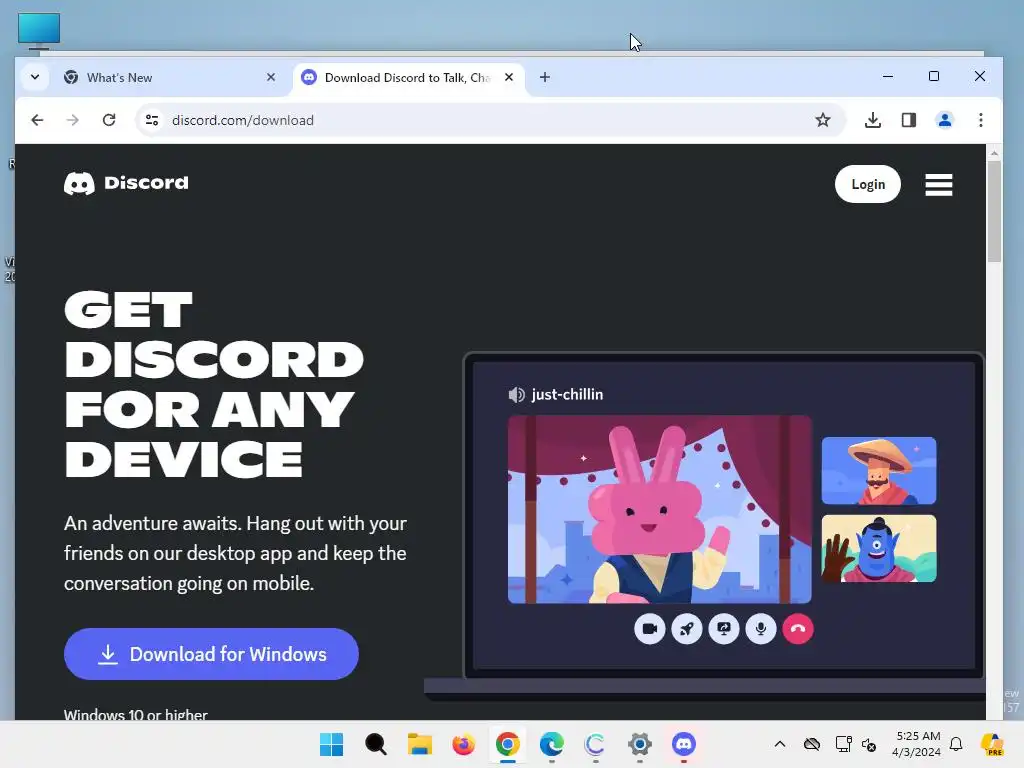Viewport: 1024px width, 768px height.
Task: Click the microphone icon in call controls
Action: coord(761,629)
